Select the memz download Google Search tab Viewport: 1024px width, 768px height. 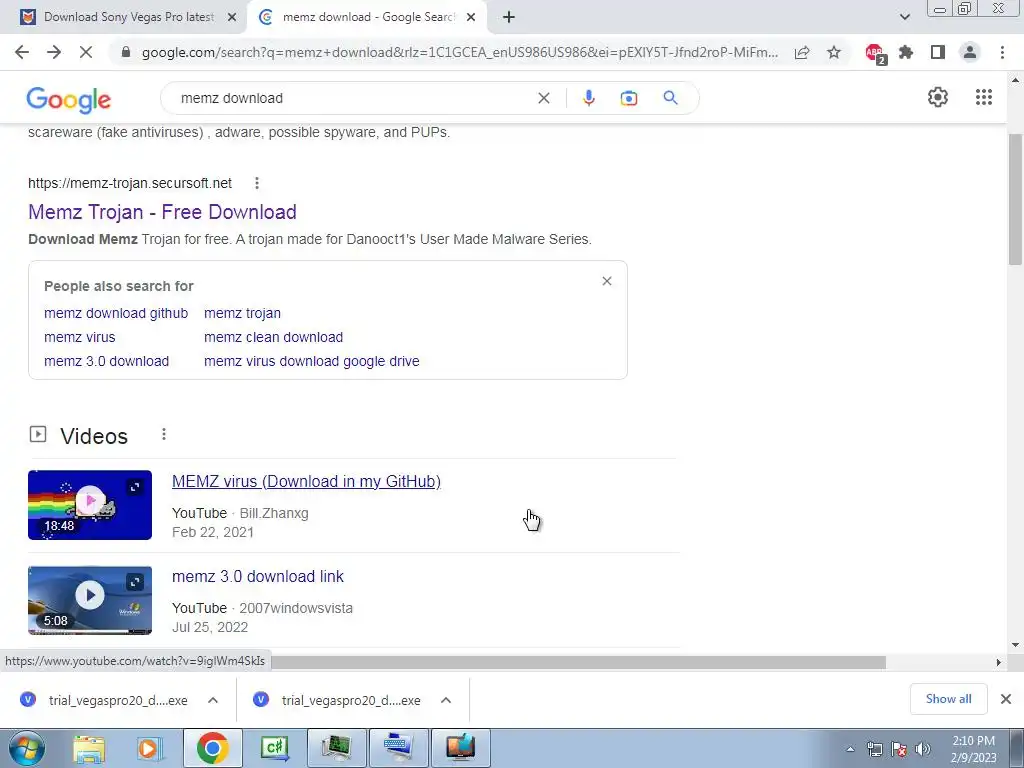pyautogui.click(x=367, y=18)
